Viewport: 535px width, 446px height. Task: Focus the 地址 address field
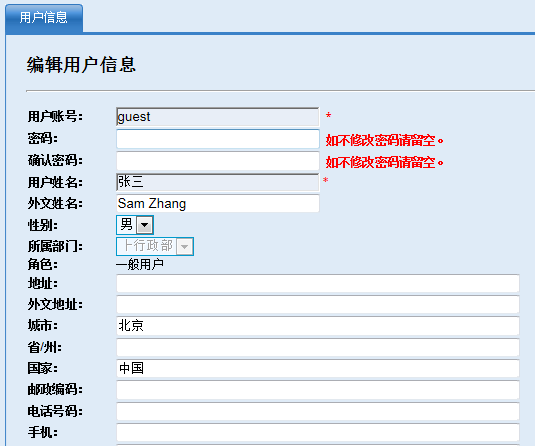tap(318, 284)
